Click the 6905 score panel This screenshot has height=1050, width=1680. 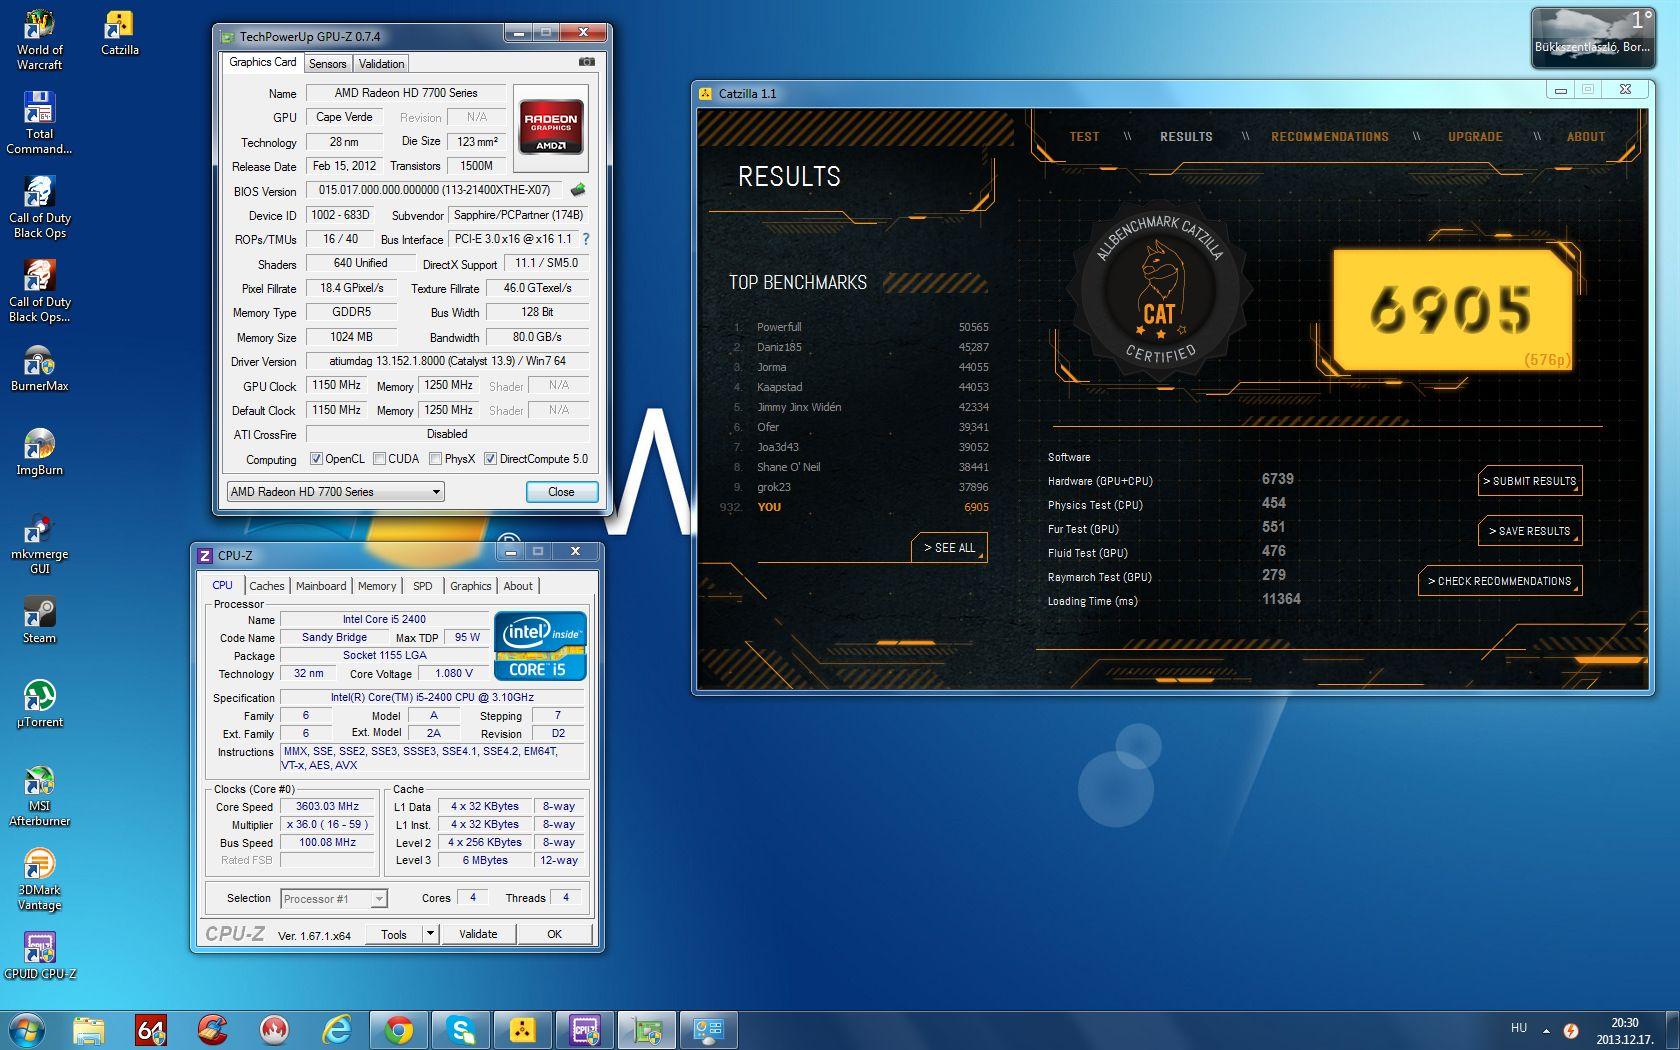coord(1452,310)
